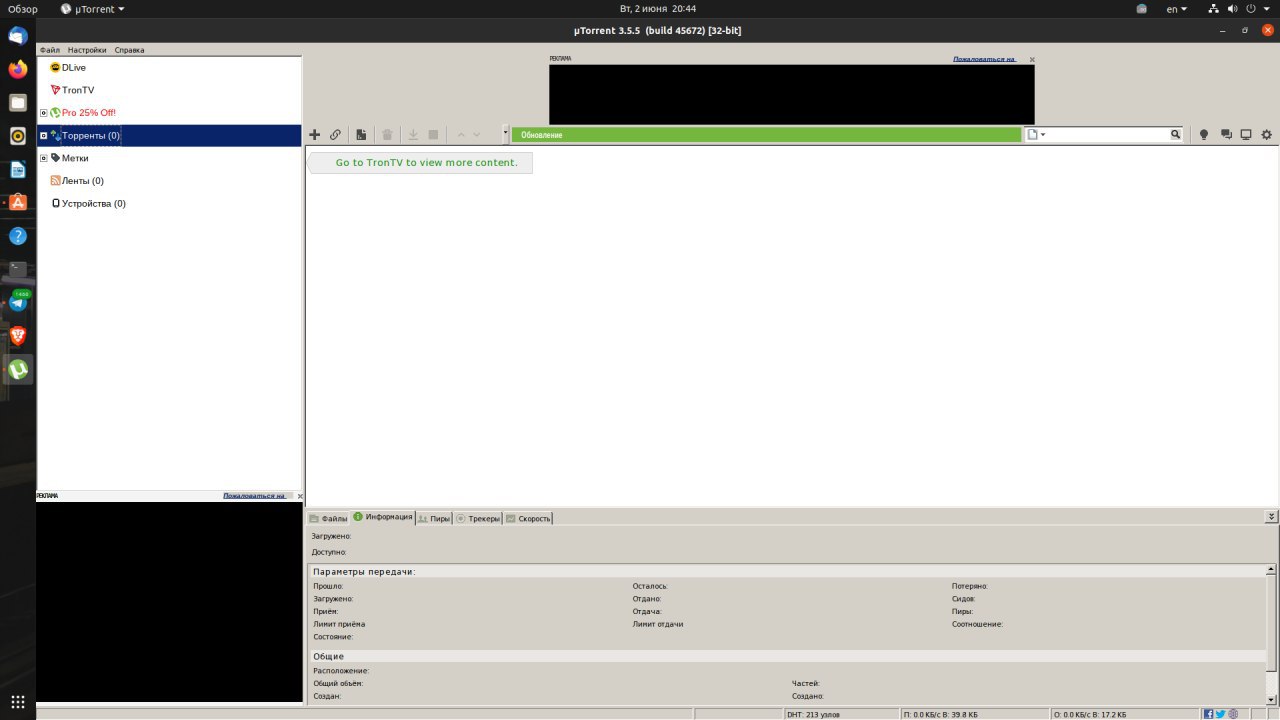Click the green Обновление update bar
This screenshot has height=720, width=1280.
766,135
